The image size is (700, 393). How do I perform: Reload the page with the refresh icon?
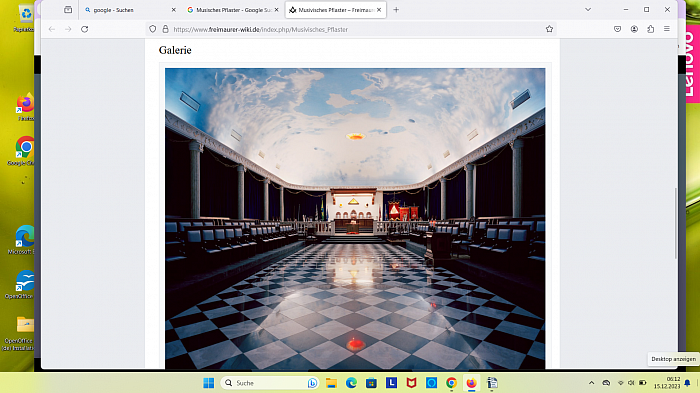pos(84,29)
